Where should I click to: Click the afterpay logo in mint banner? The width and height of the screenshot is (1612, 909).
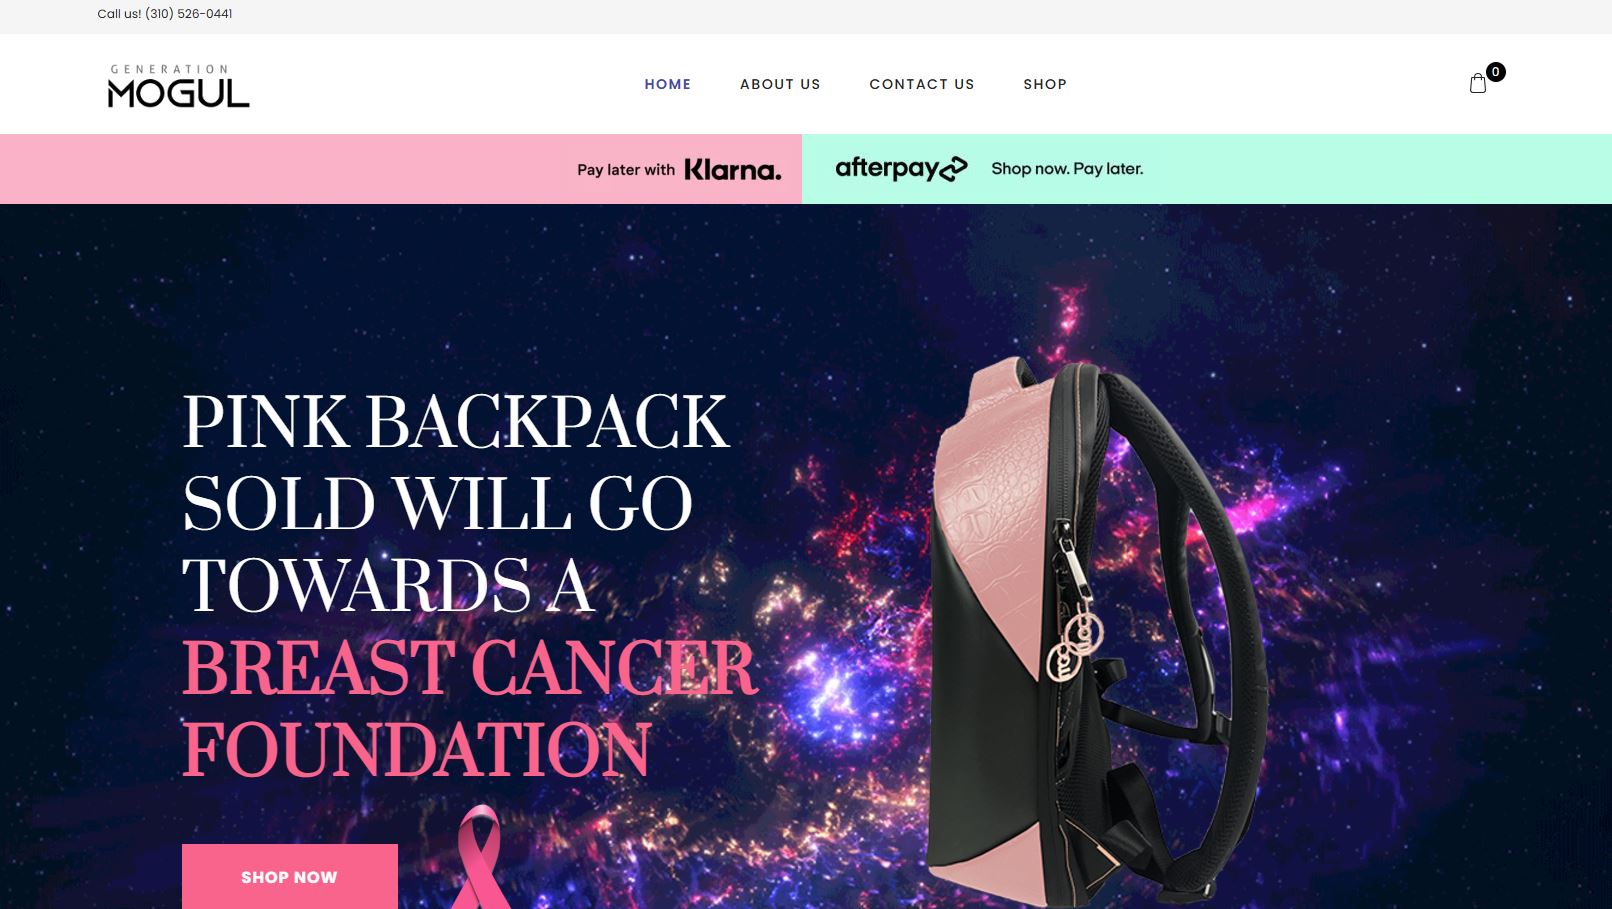click(901, 169)
